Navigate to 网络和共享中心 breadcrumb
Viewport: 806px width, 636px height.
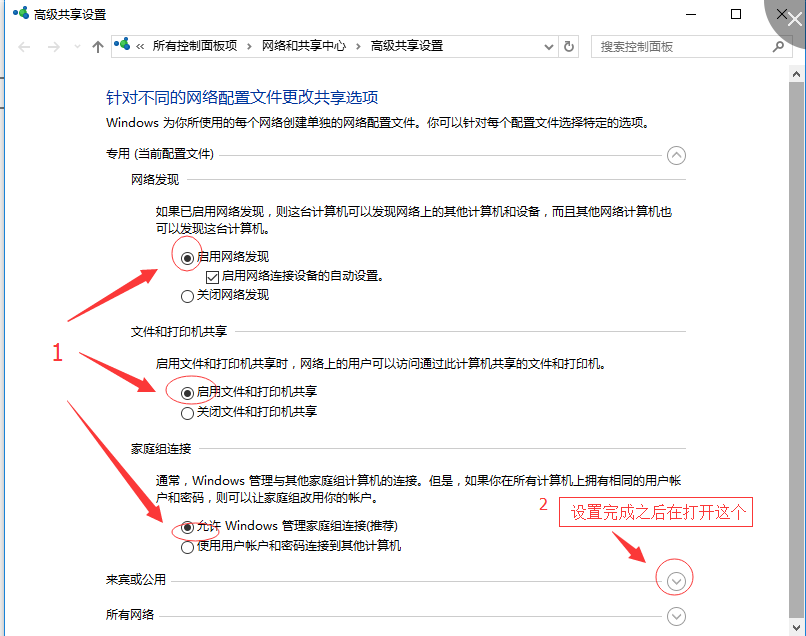(304, 46)
